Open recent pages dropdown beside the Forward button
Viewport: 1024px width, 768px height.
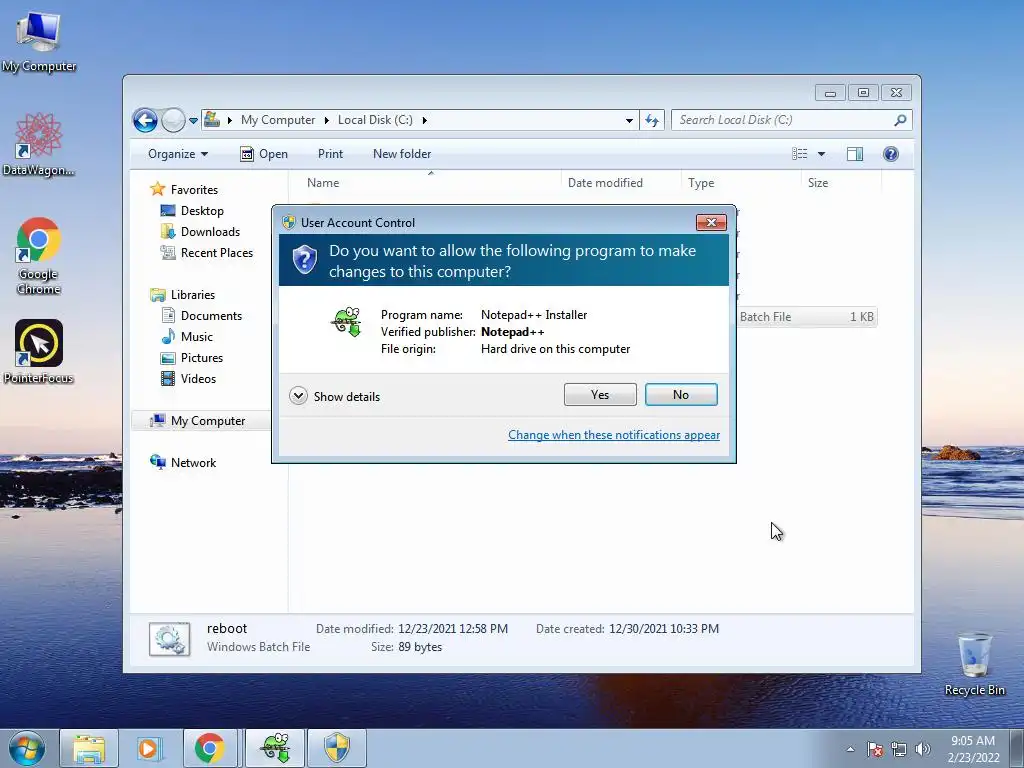[x=193, y=120]
